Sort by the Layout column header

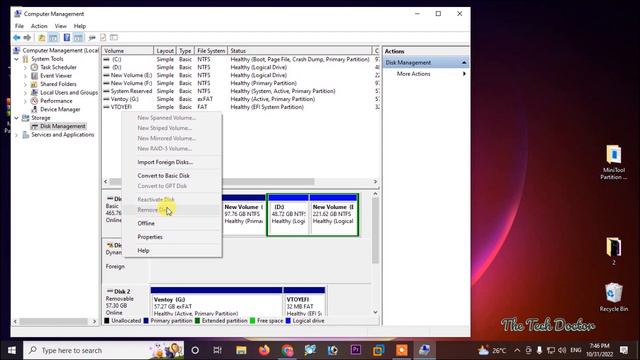click(165, 51)
